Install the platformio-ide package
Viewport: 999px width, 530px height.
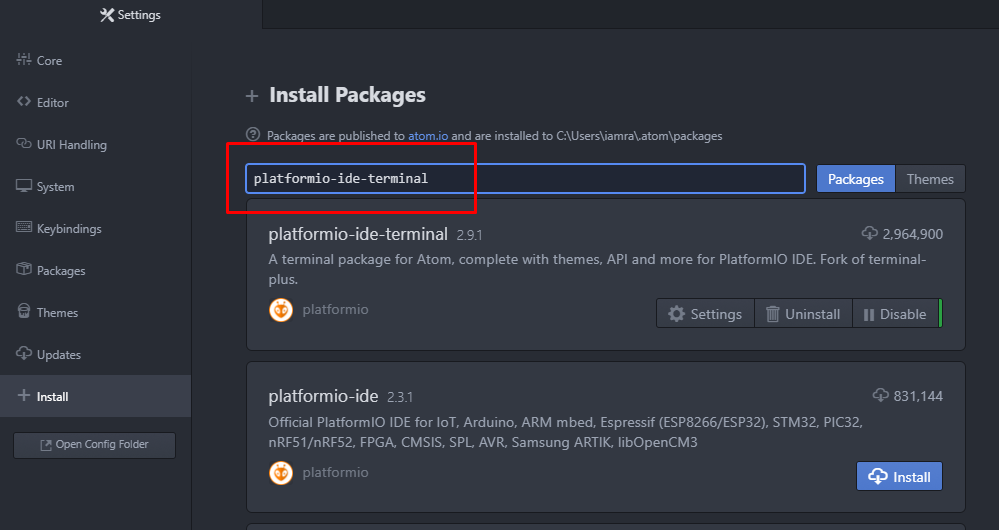coord(899,476)
